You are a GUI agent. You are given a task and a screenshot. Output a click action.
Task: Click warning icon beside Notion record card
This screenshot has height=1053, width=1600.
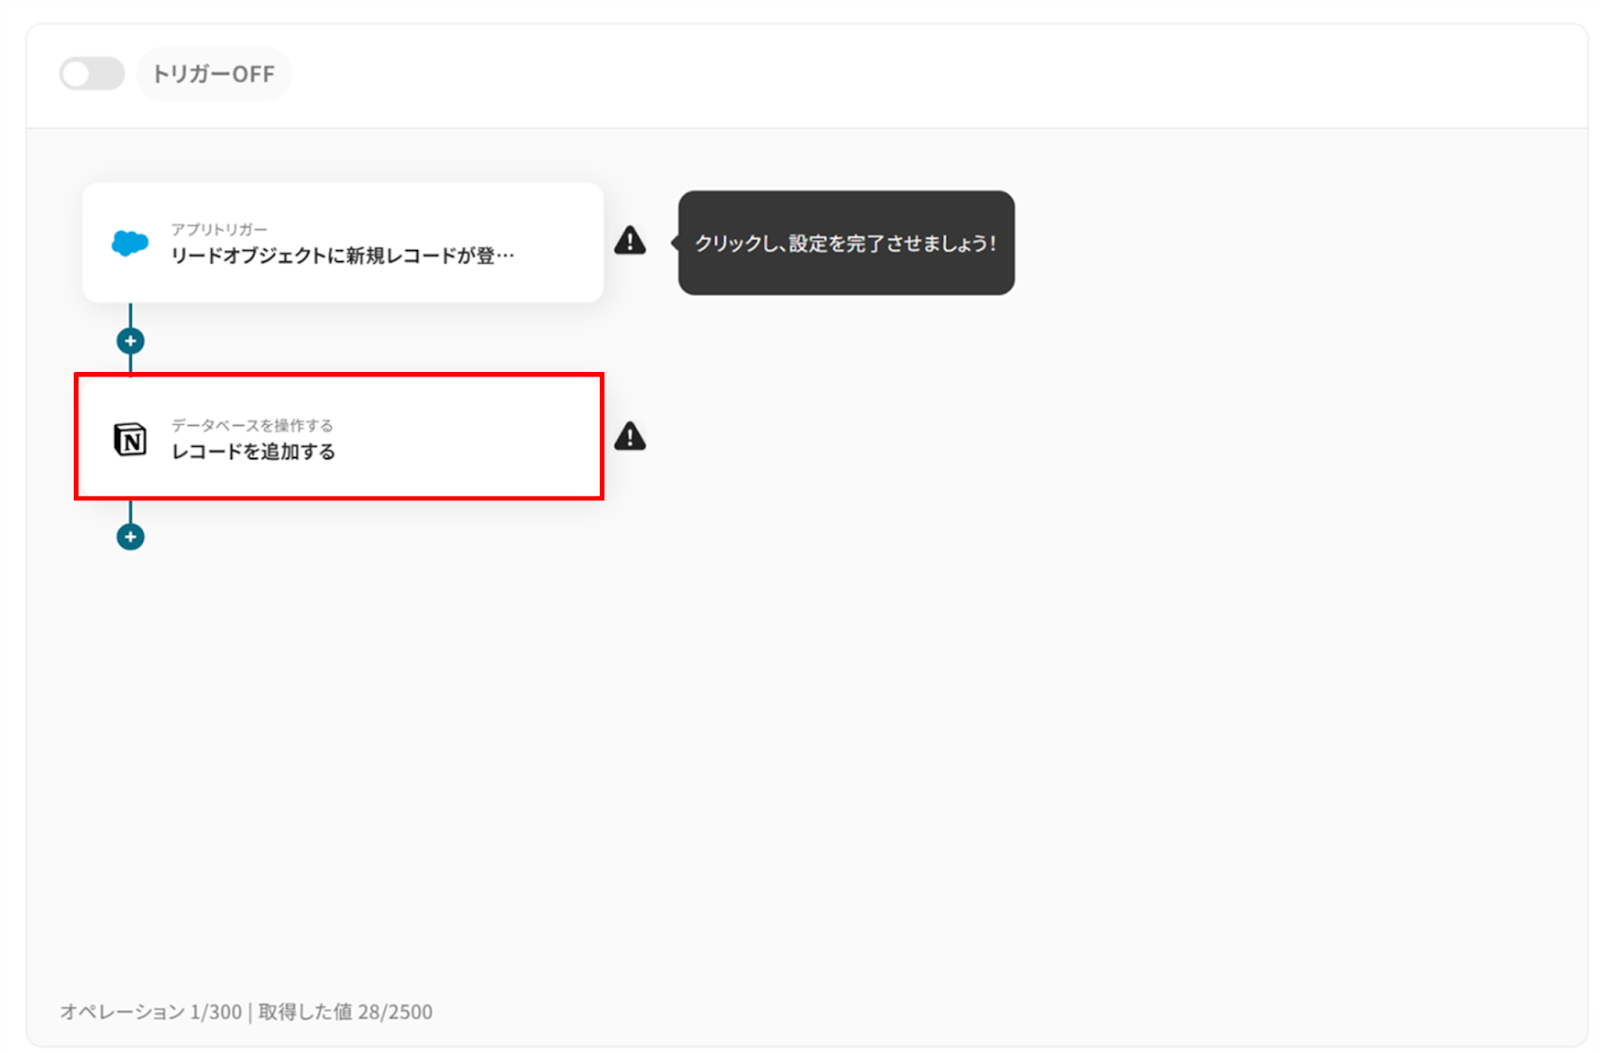point(630,436)
